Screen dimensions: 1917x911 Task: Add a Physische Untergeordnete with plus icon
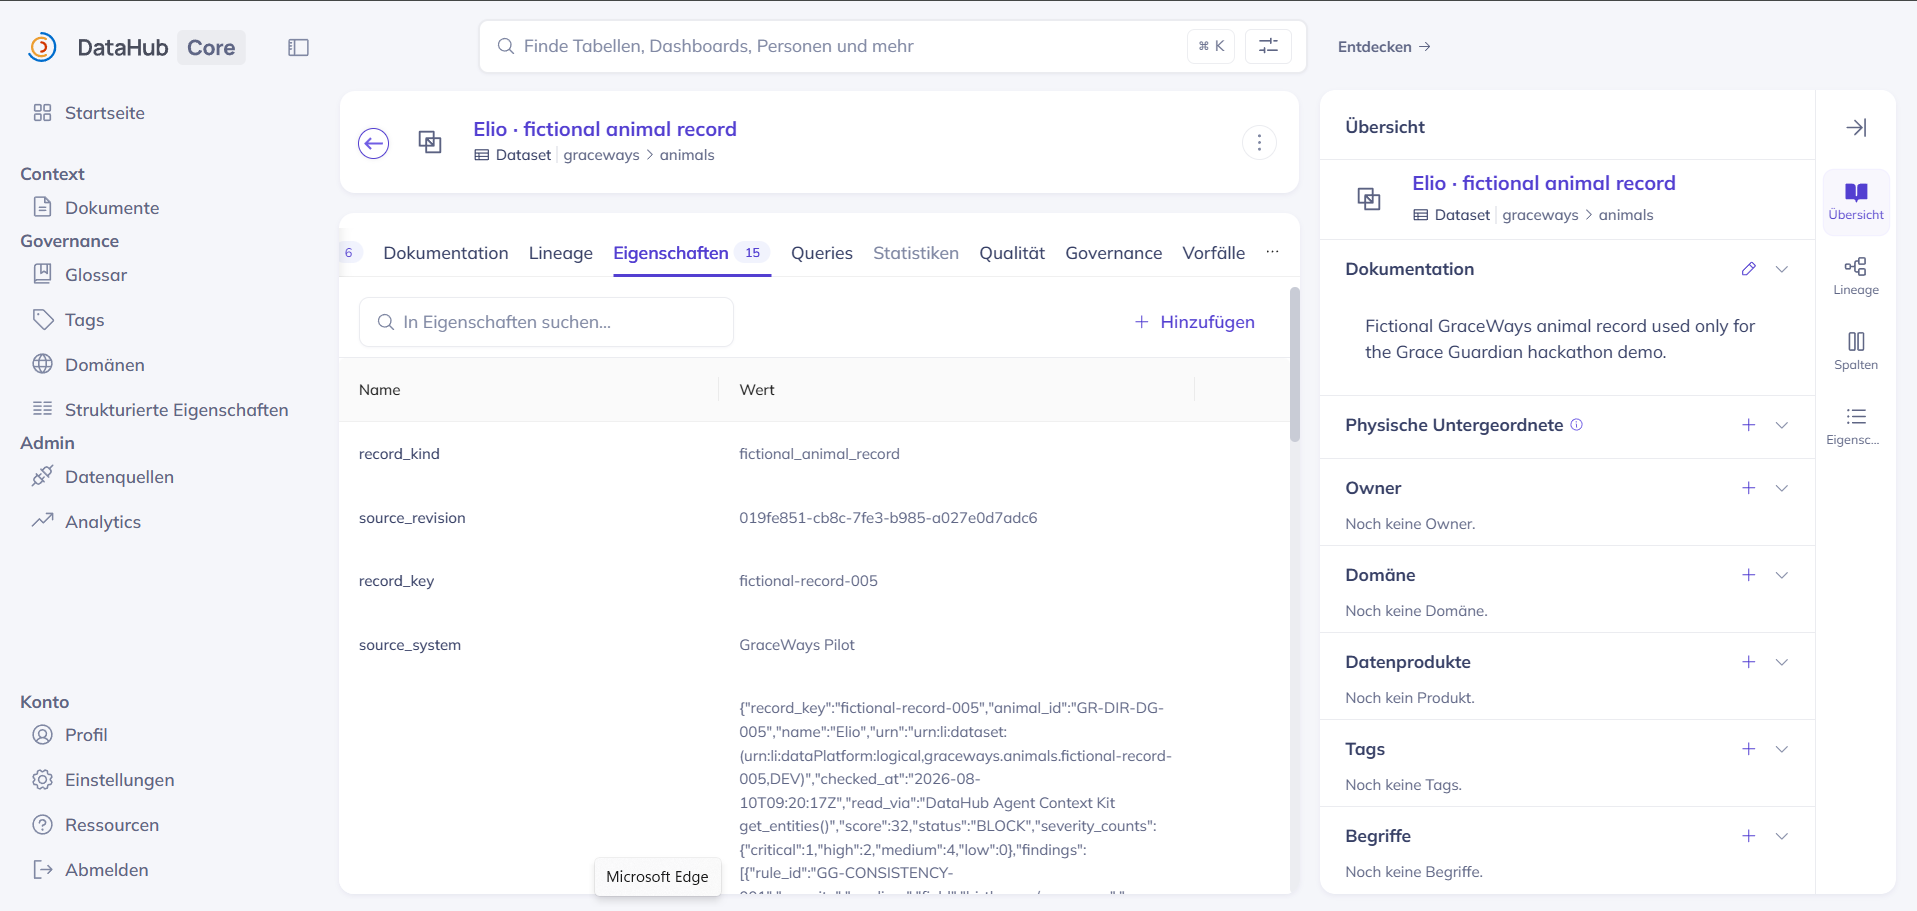1748,425
